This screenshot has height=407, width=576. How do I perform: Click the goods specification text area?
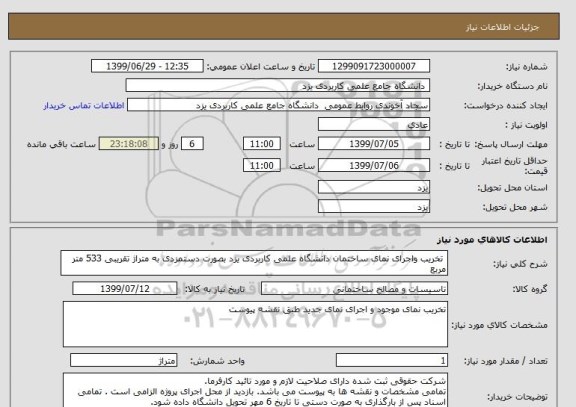click(255, 324)
